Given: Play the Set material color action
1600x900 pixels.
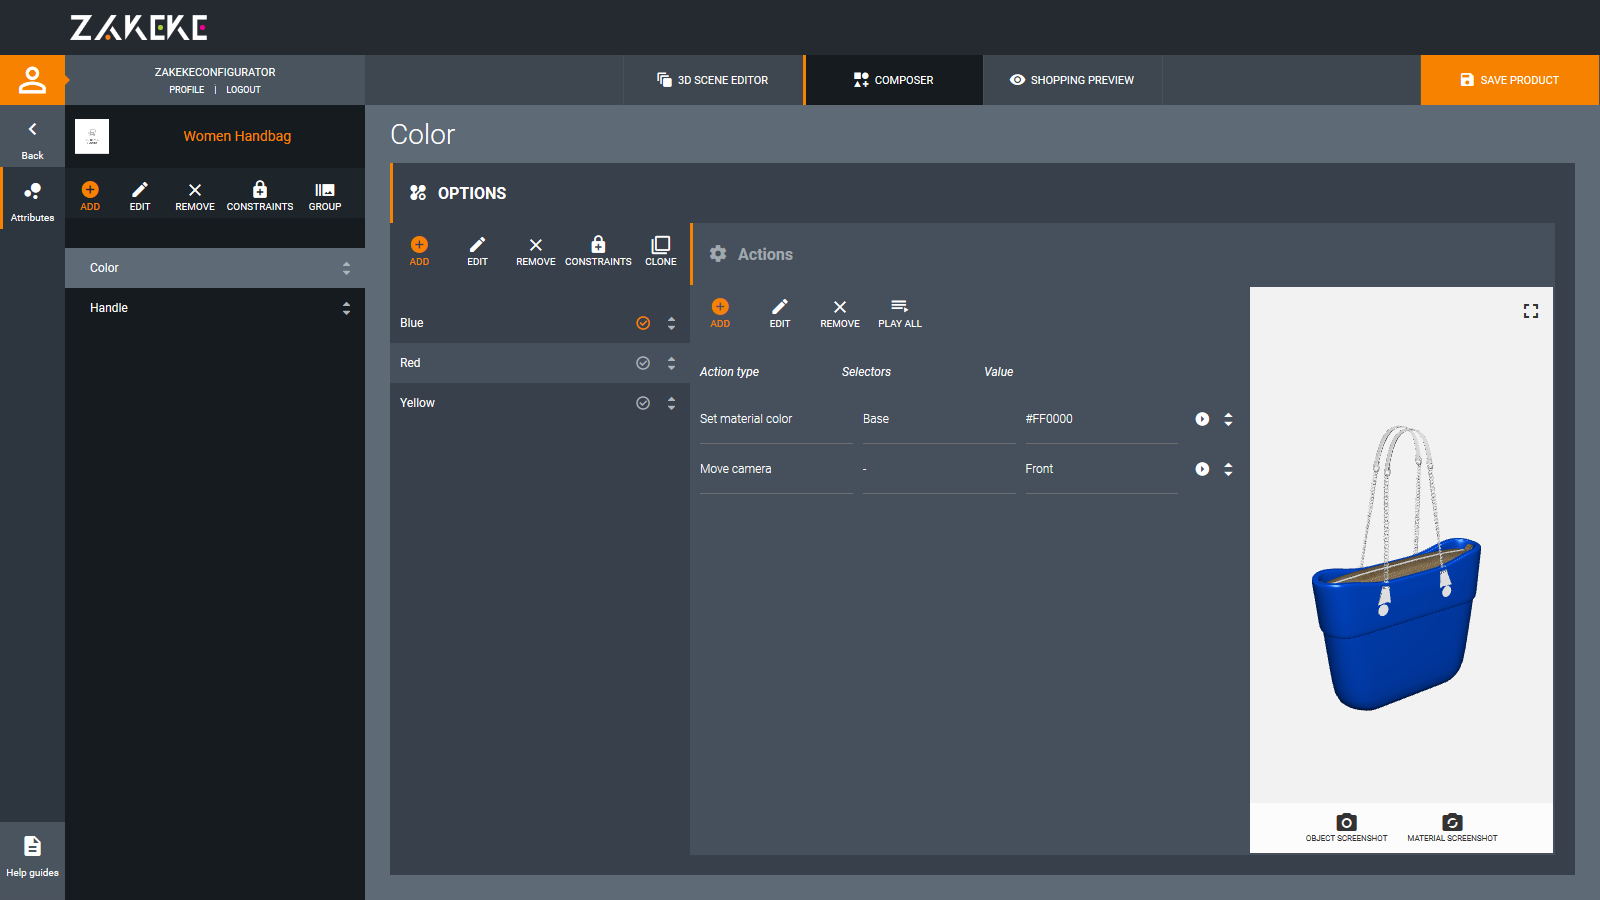Looking at the screenshot, I should (1202, 419).
